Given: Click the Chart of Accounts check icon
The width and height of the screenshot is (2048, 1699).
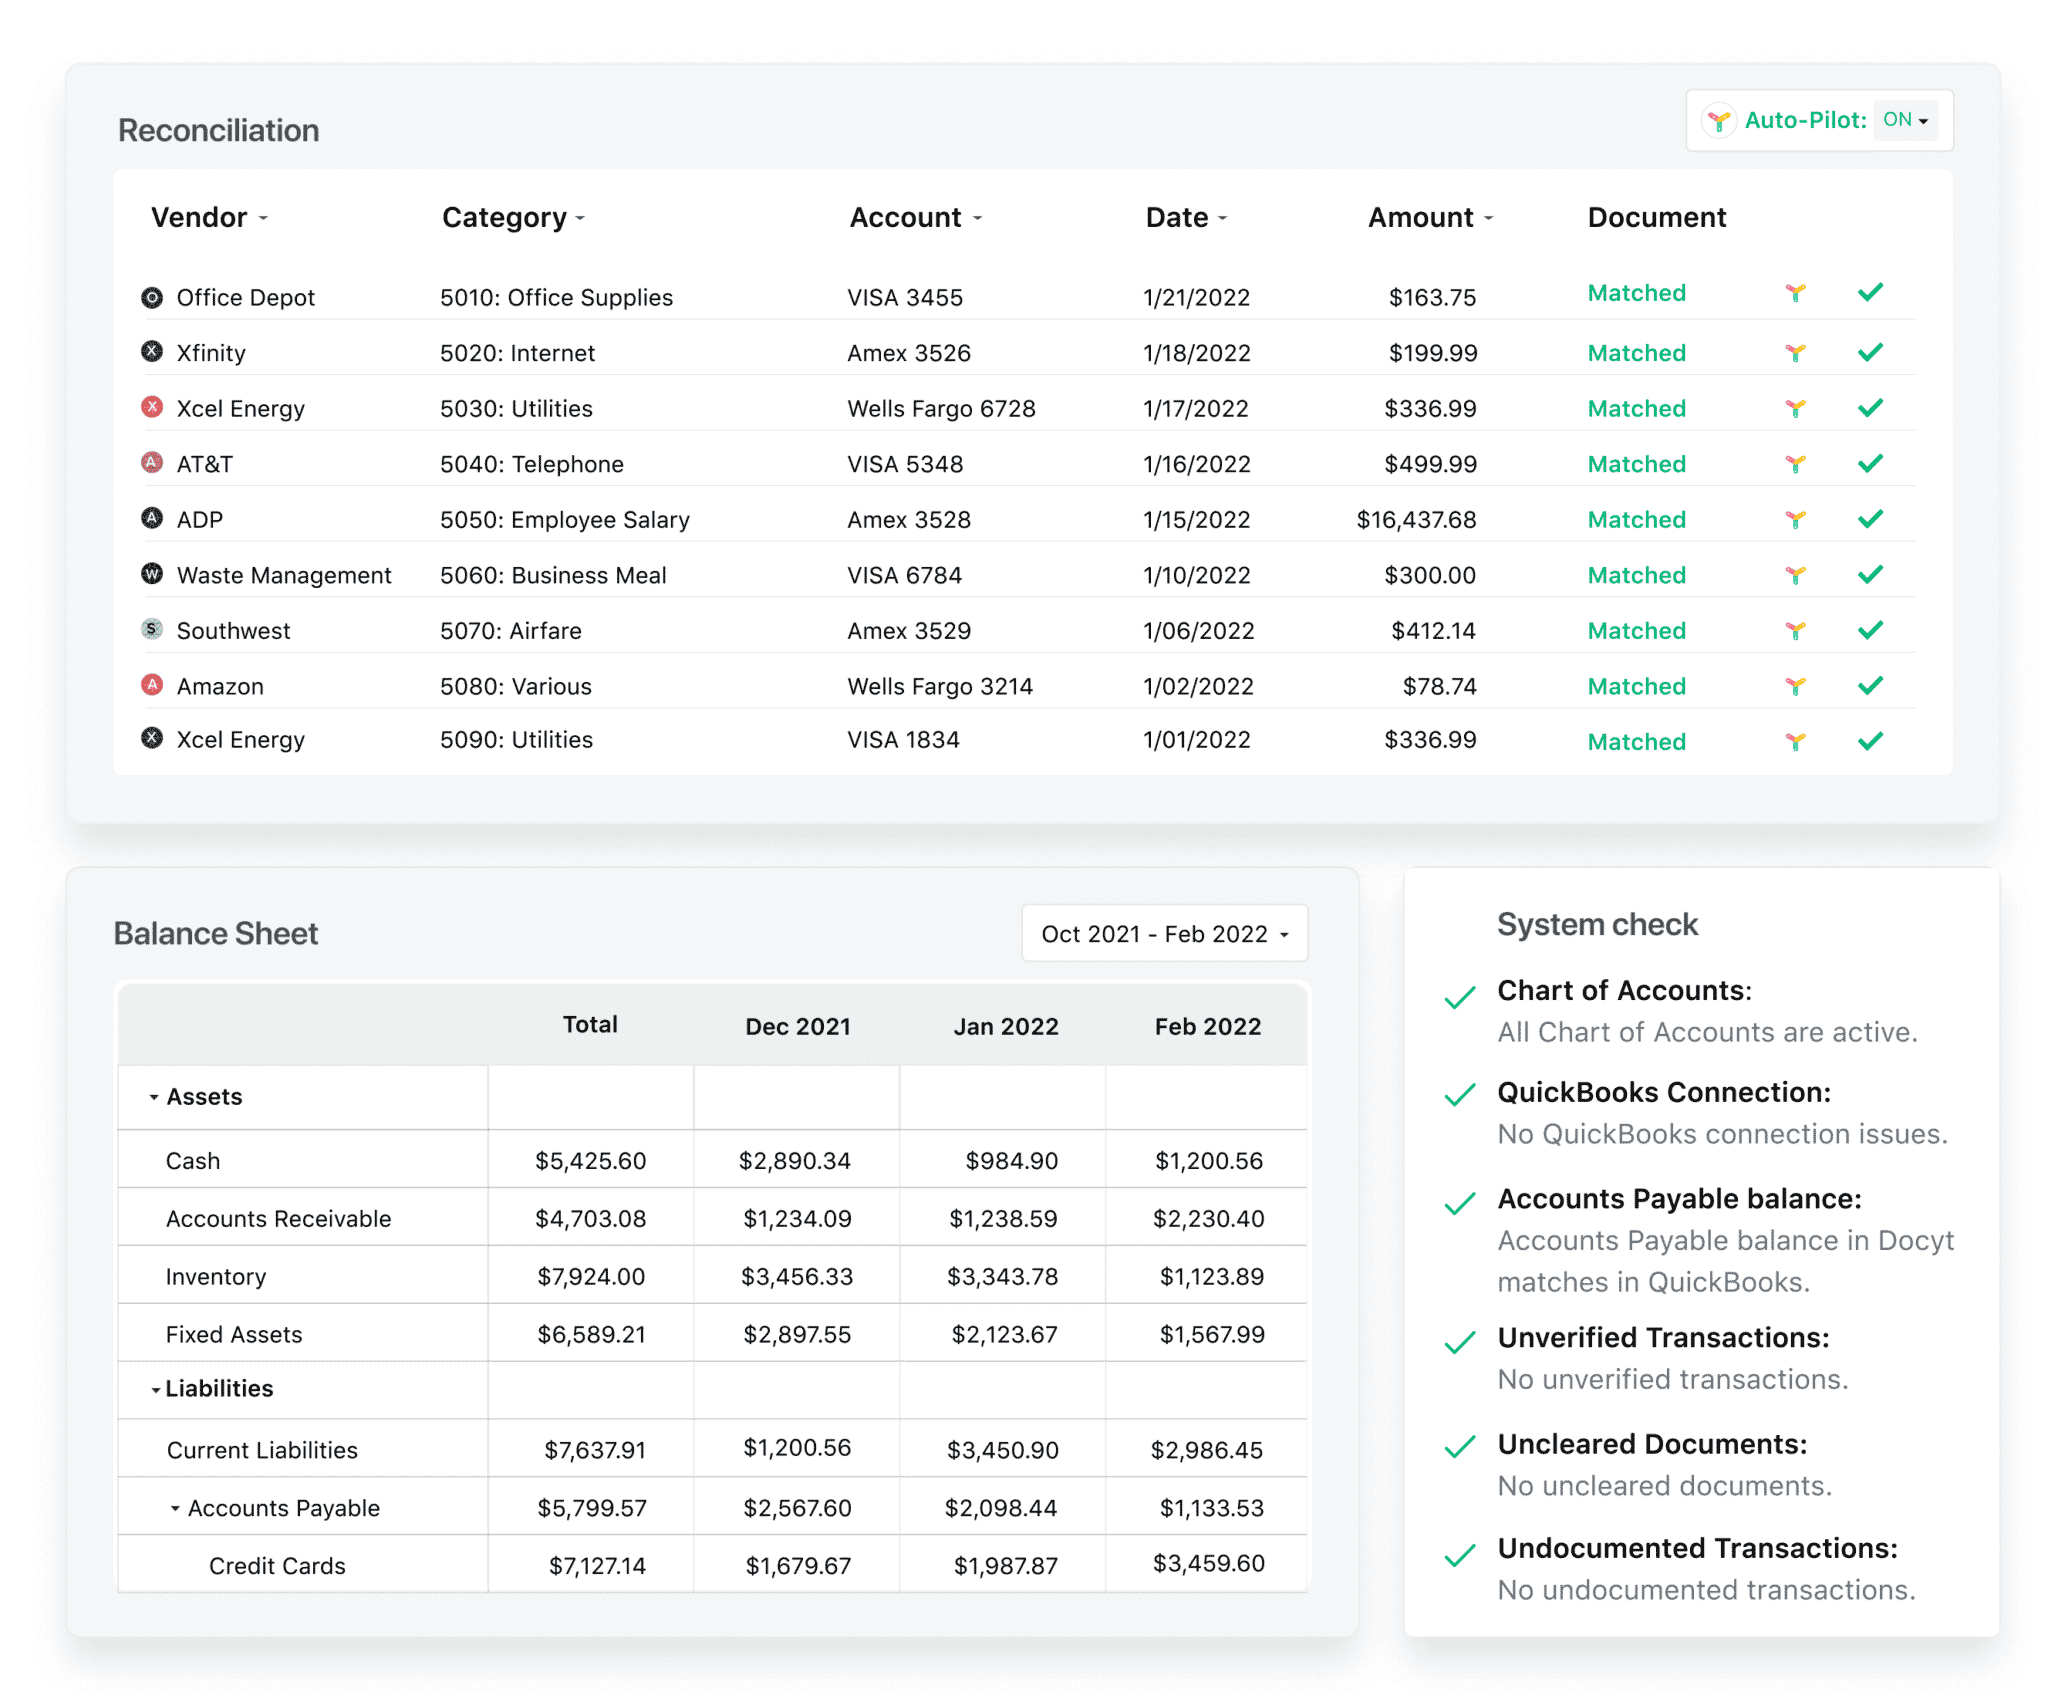Looking at the screenshot, I should click(1460, 997).
